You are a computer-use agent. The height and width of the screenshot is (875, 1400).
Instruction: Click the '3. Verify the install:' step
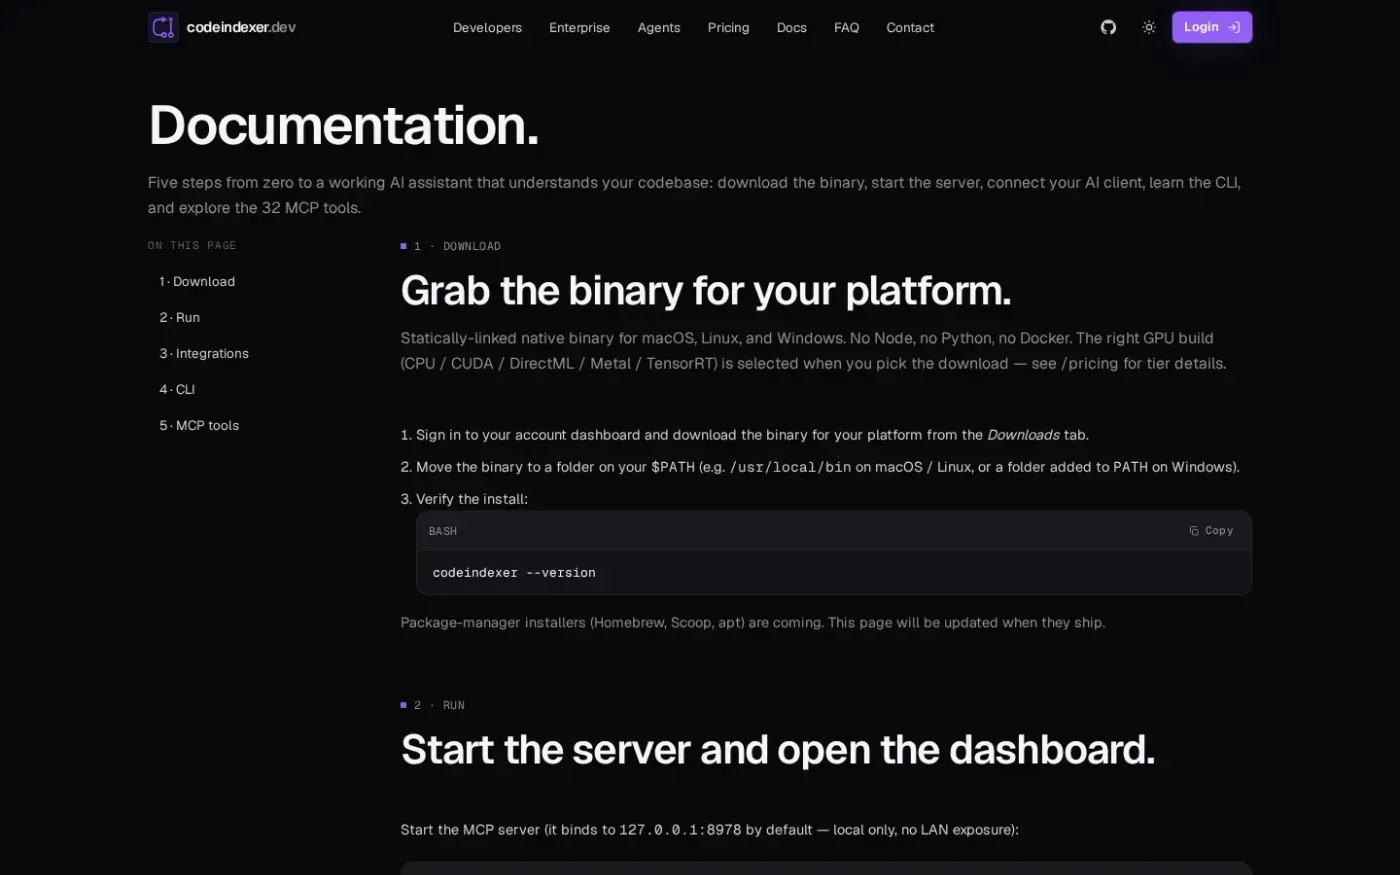(x=464, y=499)
